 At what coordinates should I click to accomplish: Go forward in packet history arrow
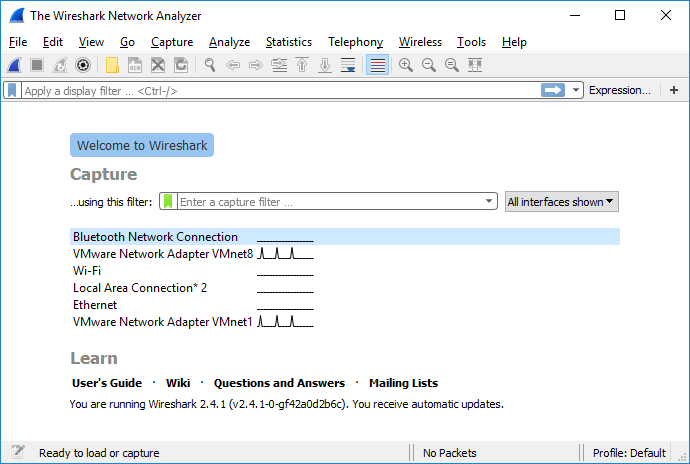256,65
